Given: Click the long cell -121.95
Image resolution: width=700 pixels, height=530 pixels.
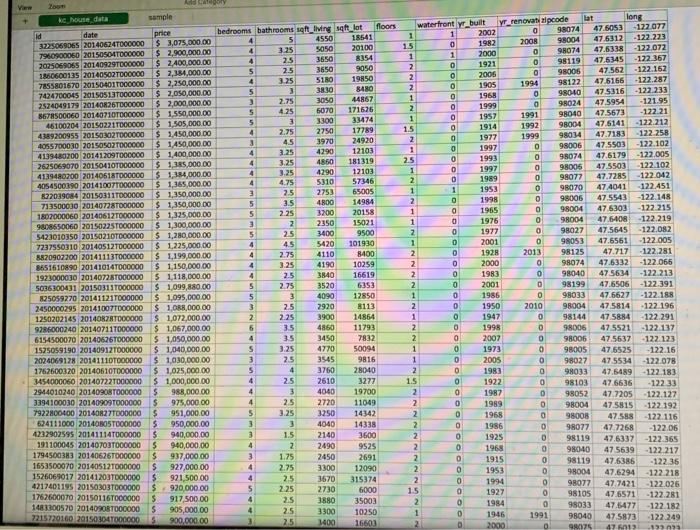Looking at the screenshot, I should click(x=648, y=100).
